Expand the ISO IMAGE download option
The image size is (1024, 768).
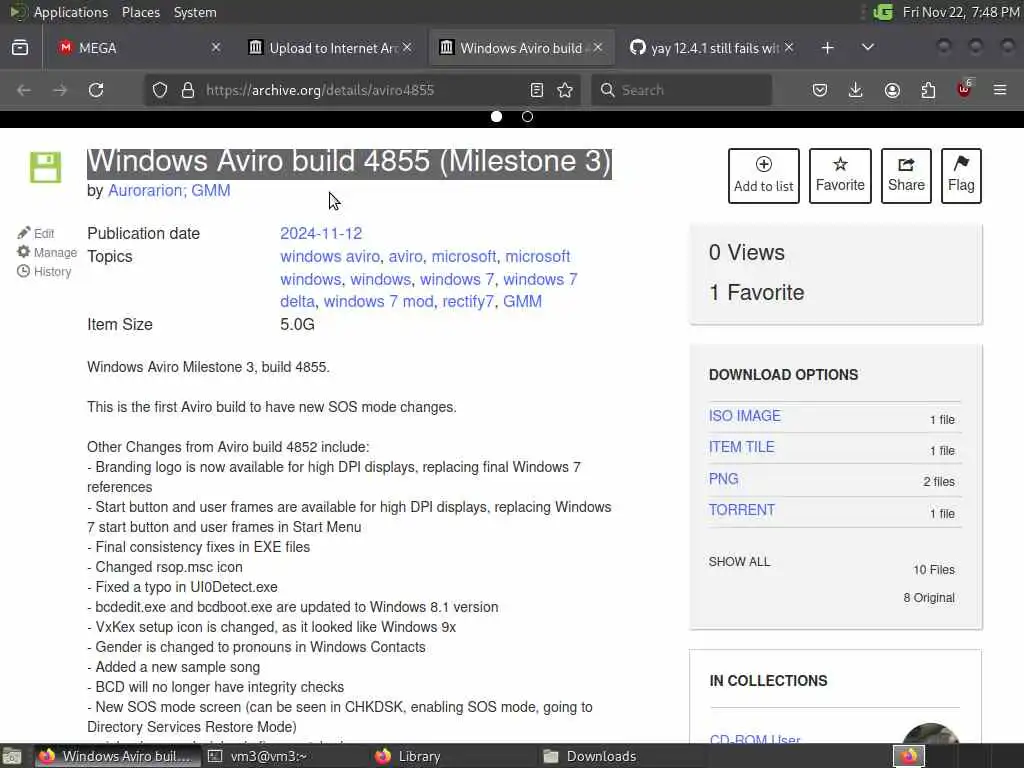(744, 416)
